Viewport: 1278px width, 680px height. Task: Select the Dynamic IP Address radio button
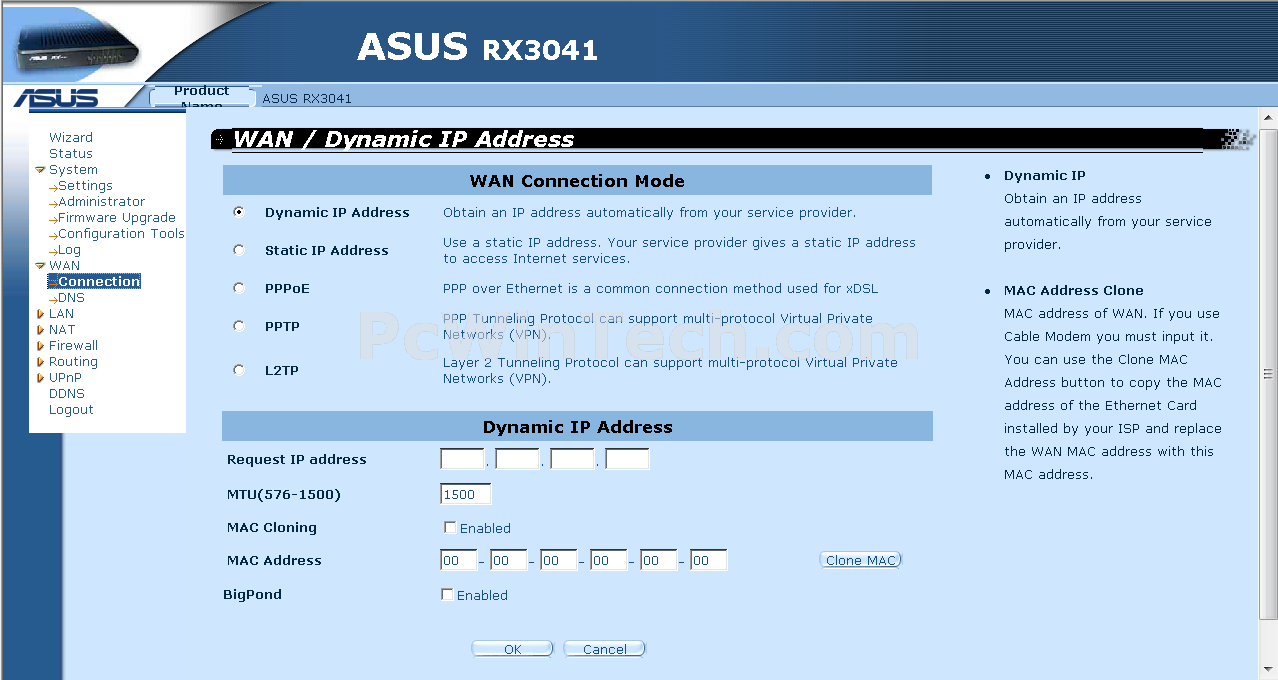(x=238, y=212)
